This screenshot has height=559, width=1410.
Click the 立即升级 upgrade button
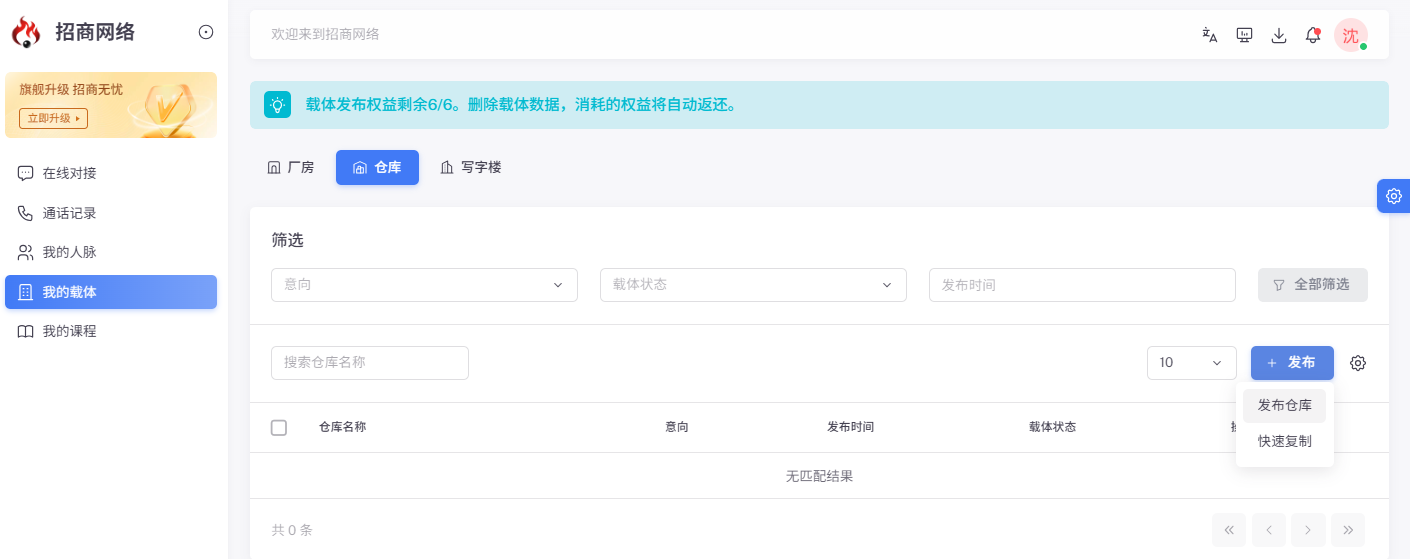click(x=54, y=118)
